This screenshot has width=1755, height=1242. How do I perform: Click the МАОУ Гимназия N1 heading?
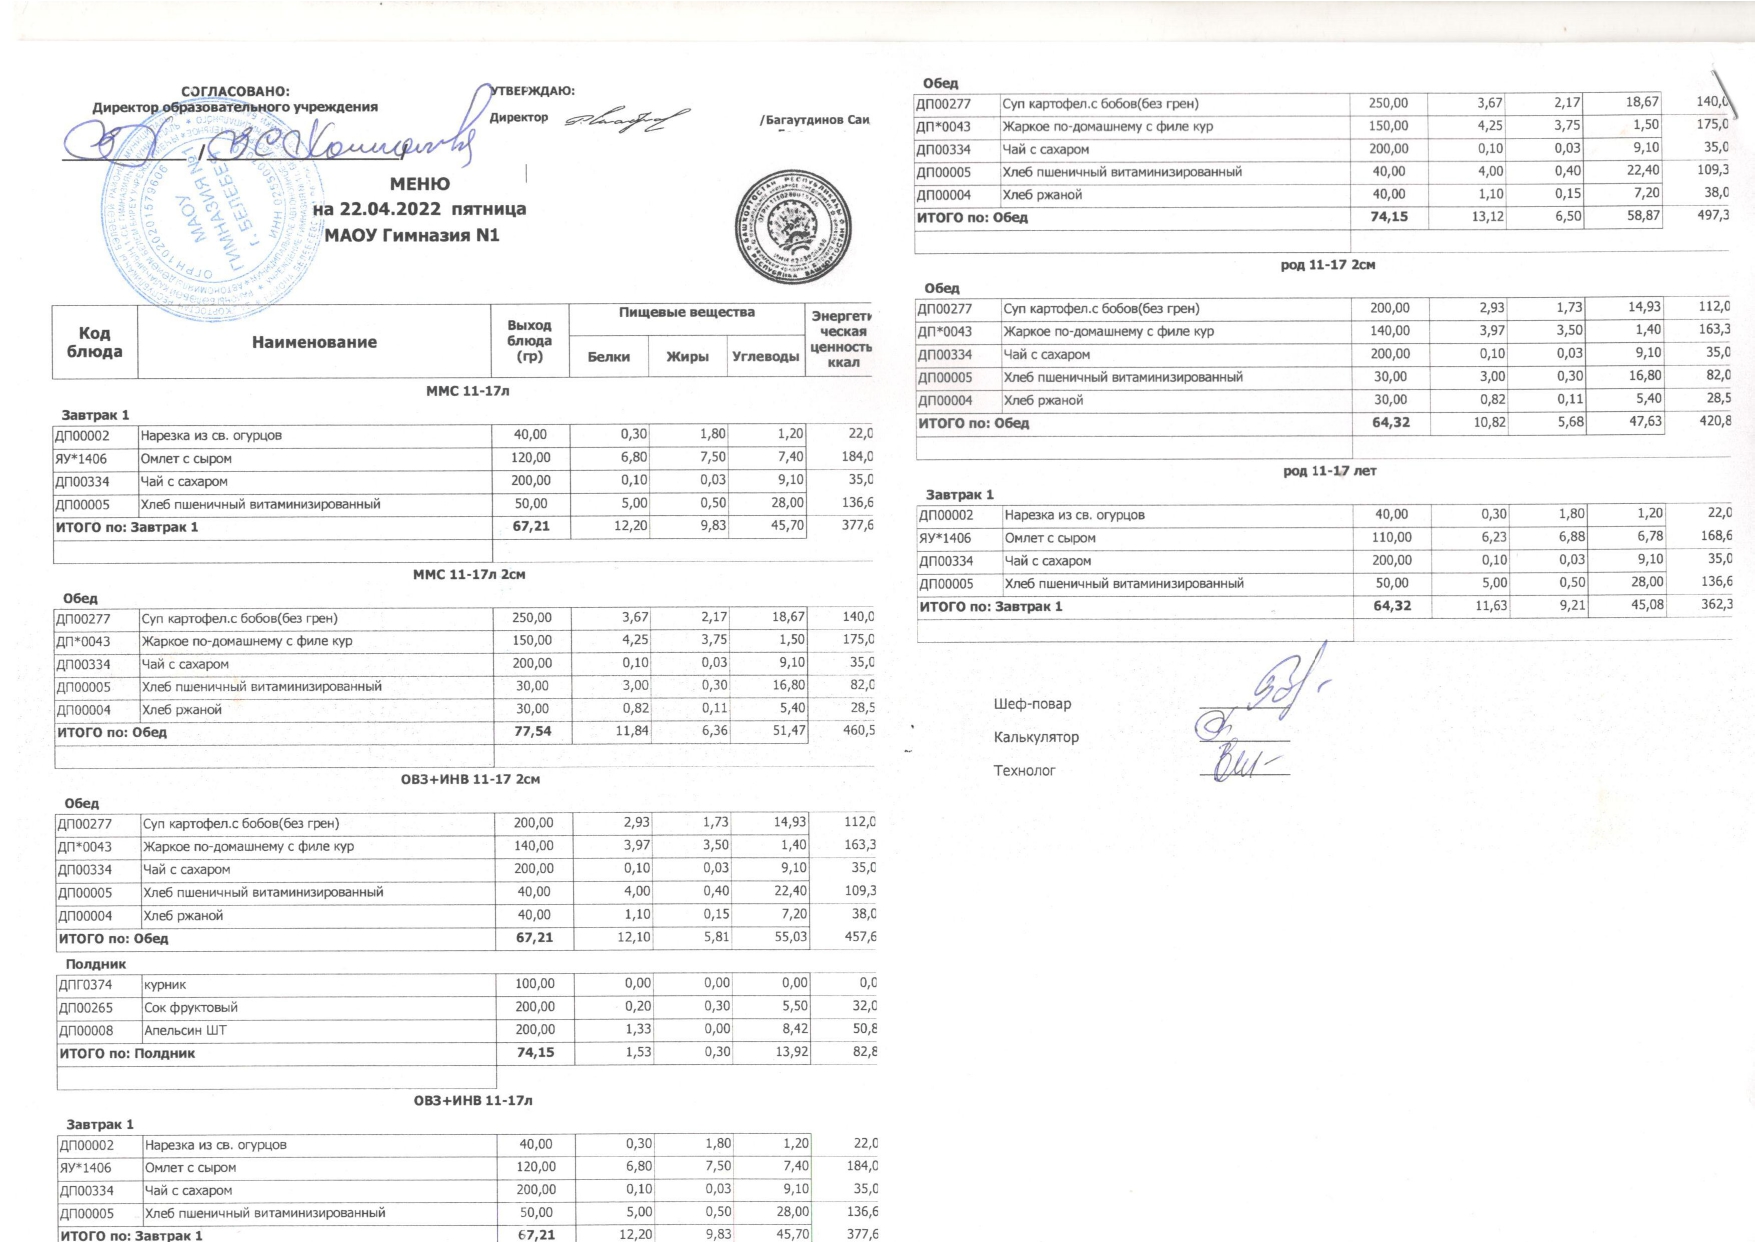tap(411, 236)
